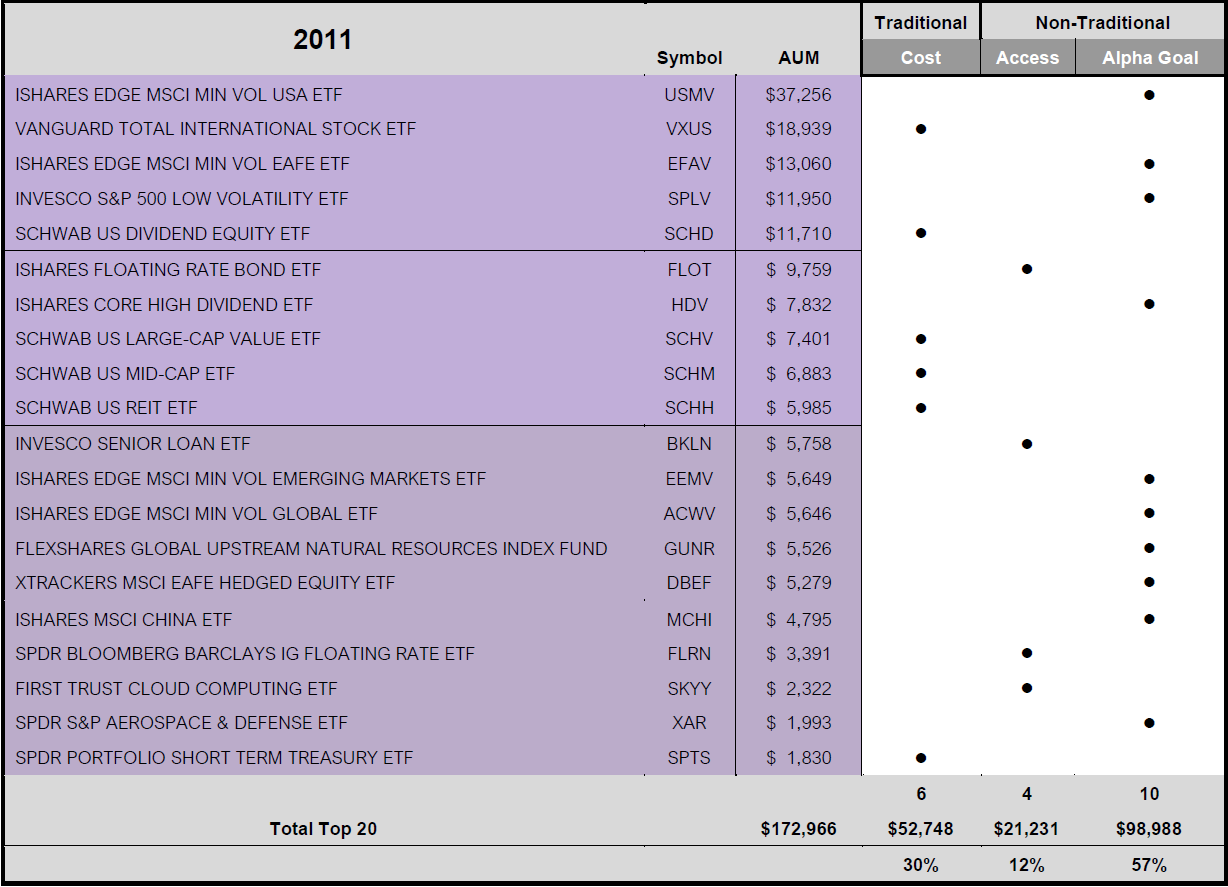The image size is (1228, 887).
Task: Select the $ 5,758 AUM value
Action: coord(798,444)
